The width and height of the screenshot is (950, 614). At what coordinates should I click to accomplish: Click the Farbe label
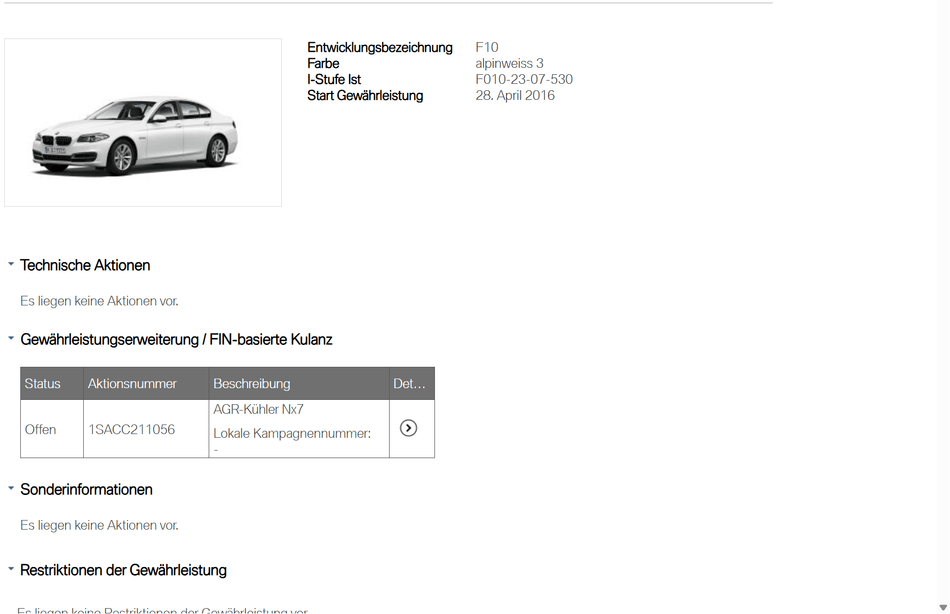pos(323,63)
